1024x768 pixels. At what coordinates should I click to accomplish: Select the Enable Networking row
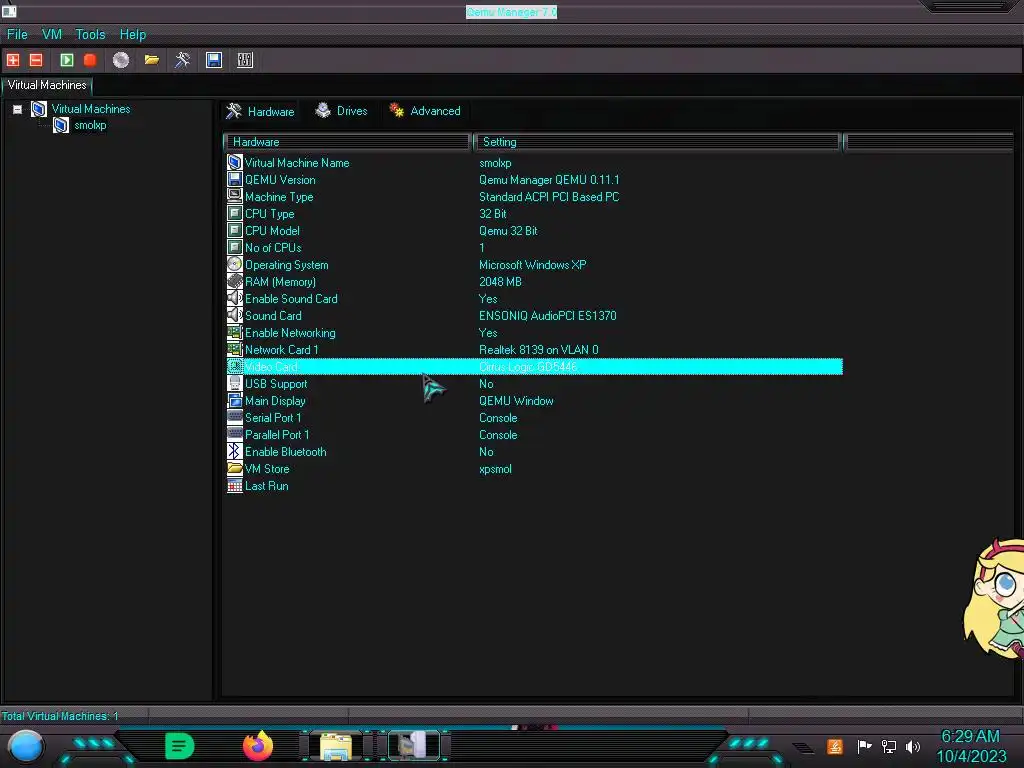pos(534,332)
